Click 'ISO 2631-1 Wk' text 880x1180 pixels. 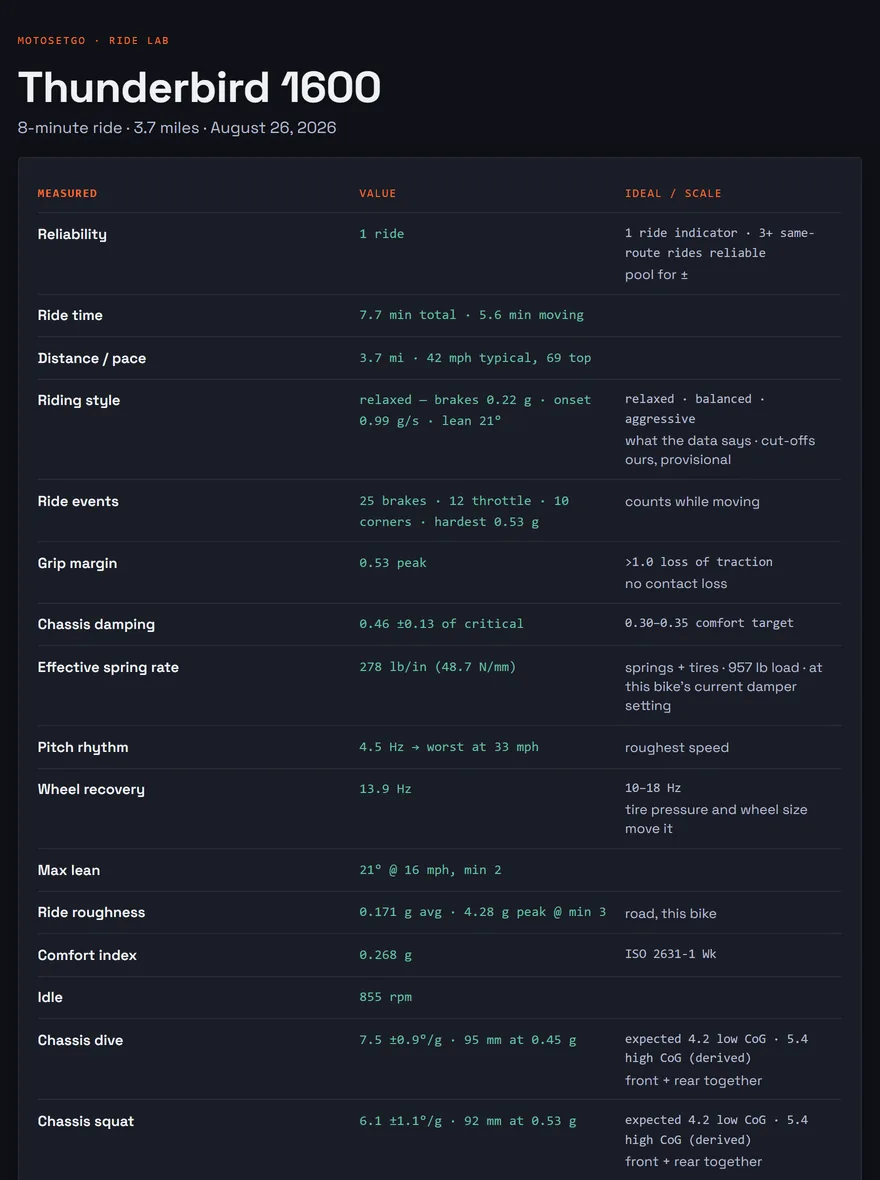(671, 954)
